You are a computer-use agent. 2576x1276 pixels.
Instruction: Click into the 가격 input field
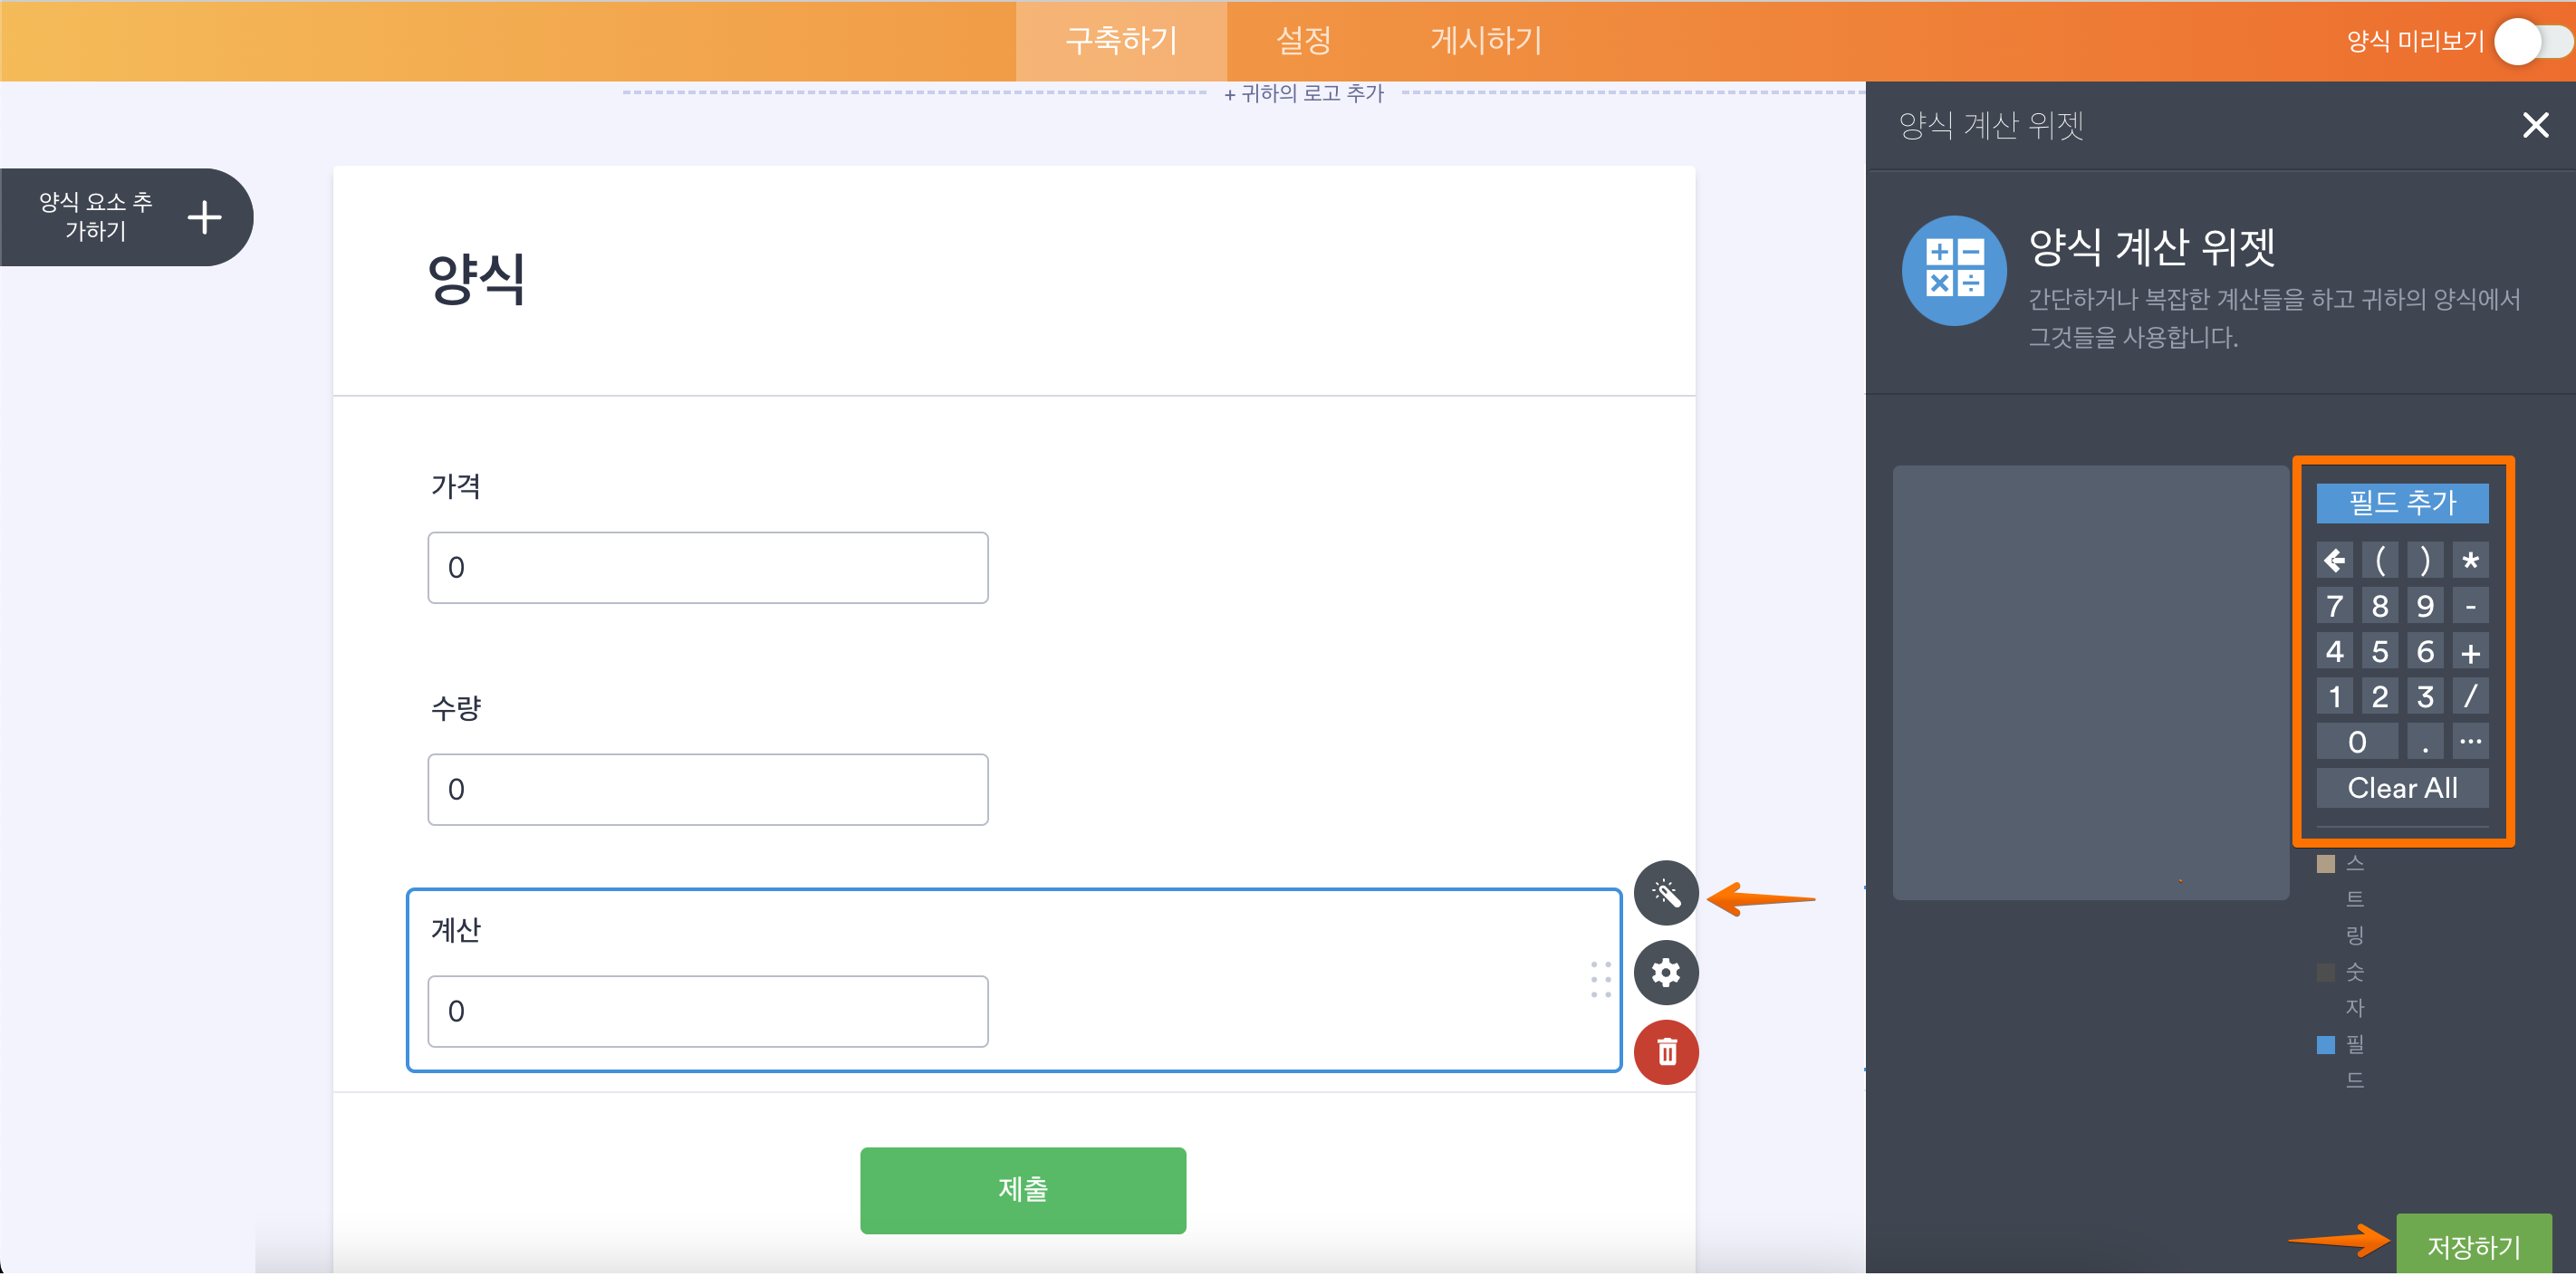pyautogui.click(x=707, y=568)
